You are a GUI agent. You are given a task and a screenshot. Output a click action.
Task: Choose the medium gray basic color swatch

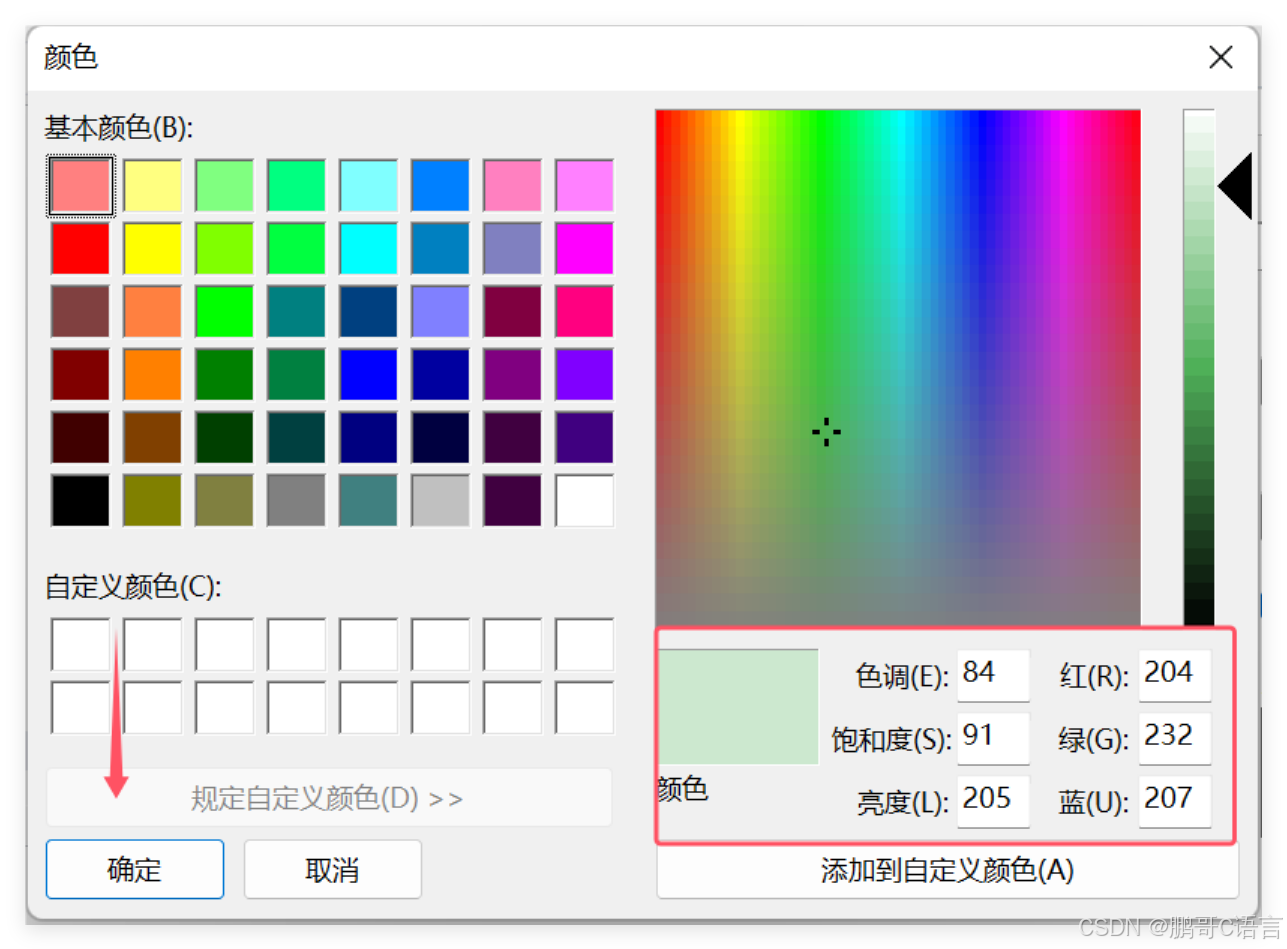(x=296, y=500)
